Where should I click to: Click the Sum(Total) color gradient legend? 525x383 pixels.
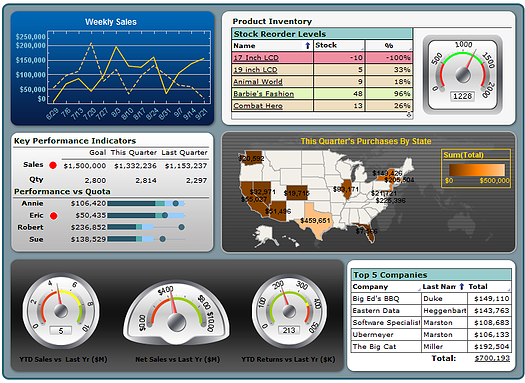477,170
